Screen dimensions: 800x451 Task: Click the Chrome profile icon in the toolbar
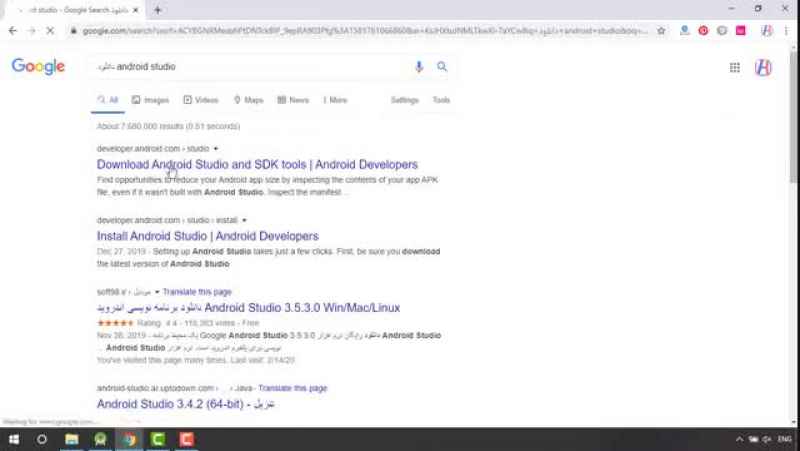pos(766,31)
